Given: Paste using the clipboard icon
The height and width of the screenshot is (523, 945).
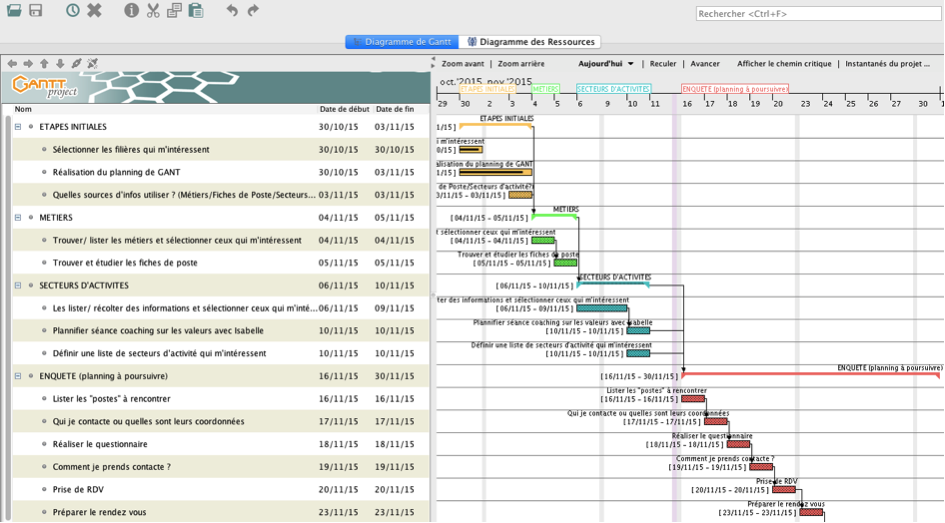Looking at the screenshot, I should [x=196, y=10].
